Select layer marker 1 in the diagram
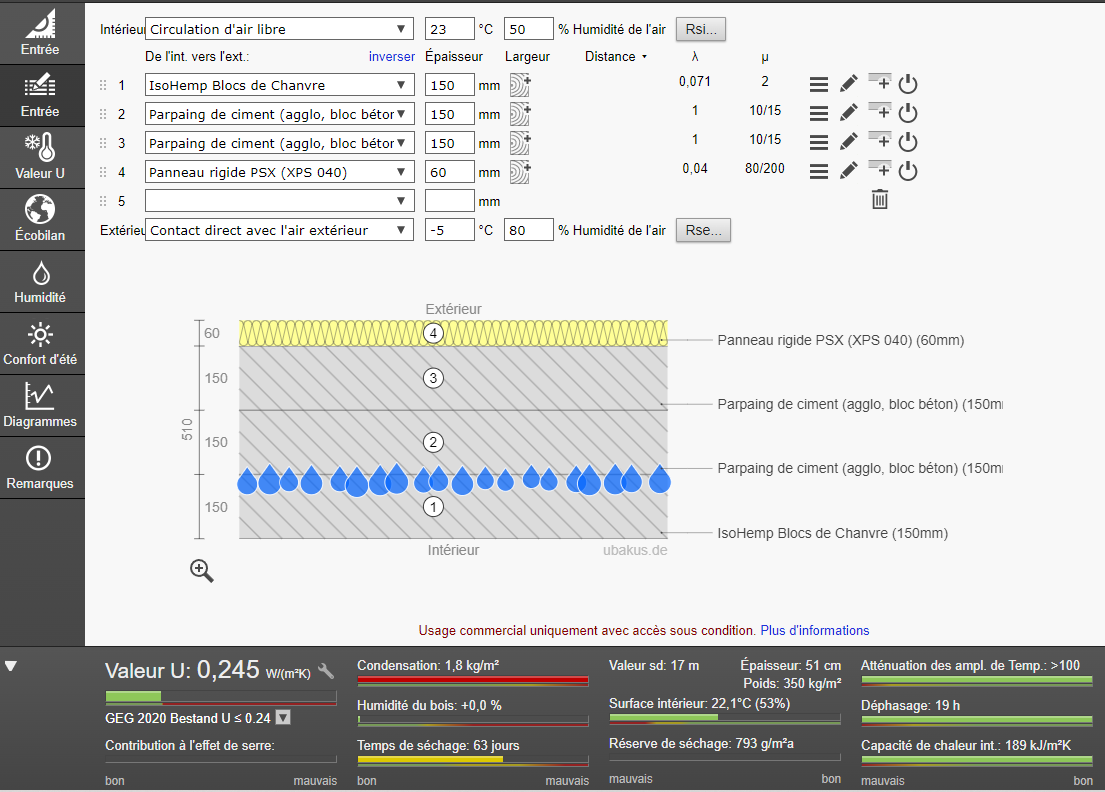The width and height of the screenshot is (1105, 792). 433,506
